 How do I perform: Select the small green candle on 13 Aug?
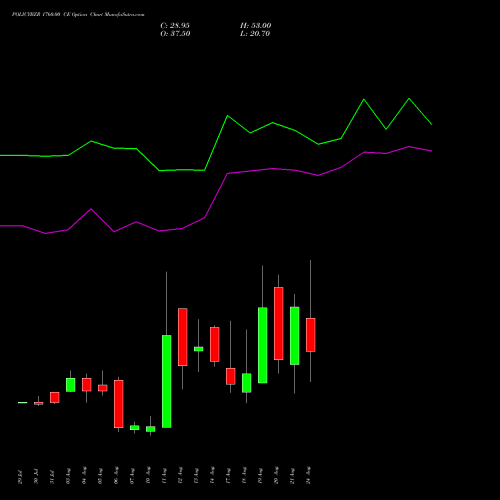(199, 349)
